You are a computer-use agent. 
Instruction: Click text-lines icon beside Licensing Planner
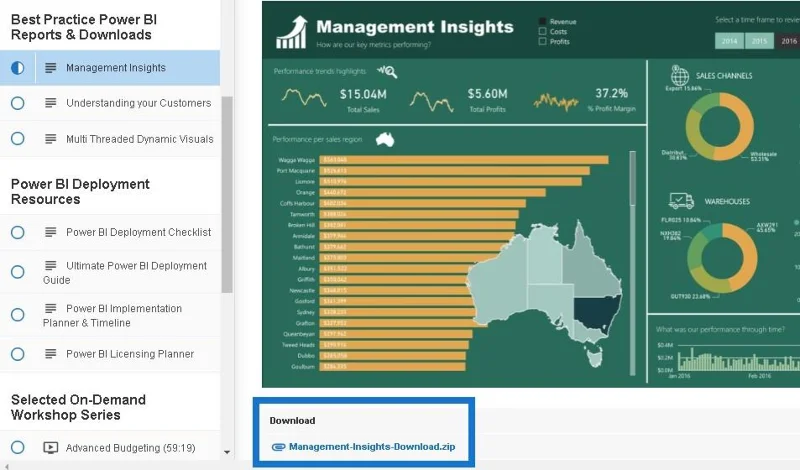point(51,353)
